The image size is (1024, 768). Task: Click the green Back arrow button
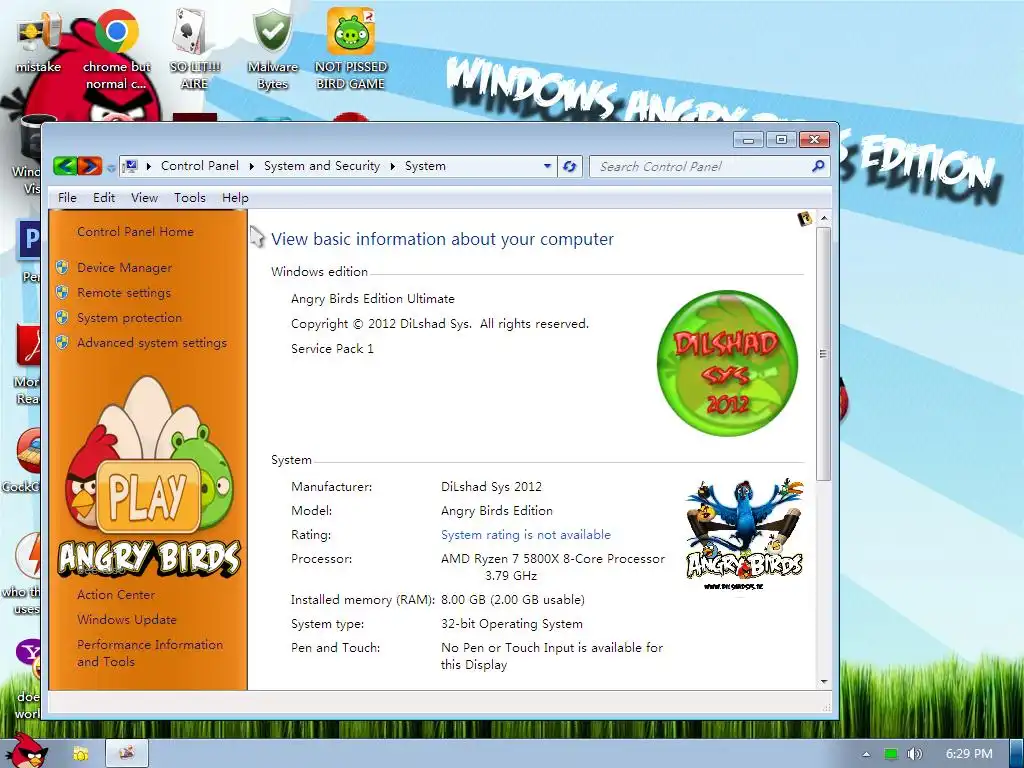coord(65,166)
